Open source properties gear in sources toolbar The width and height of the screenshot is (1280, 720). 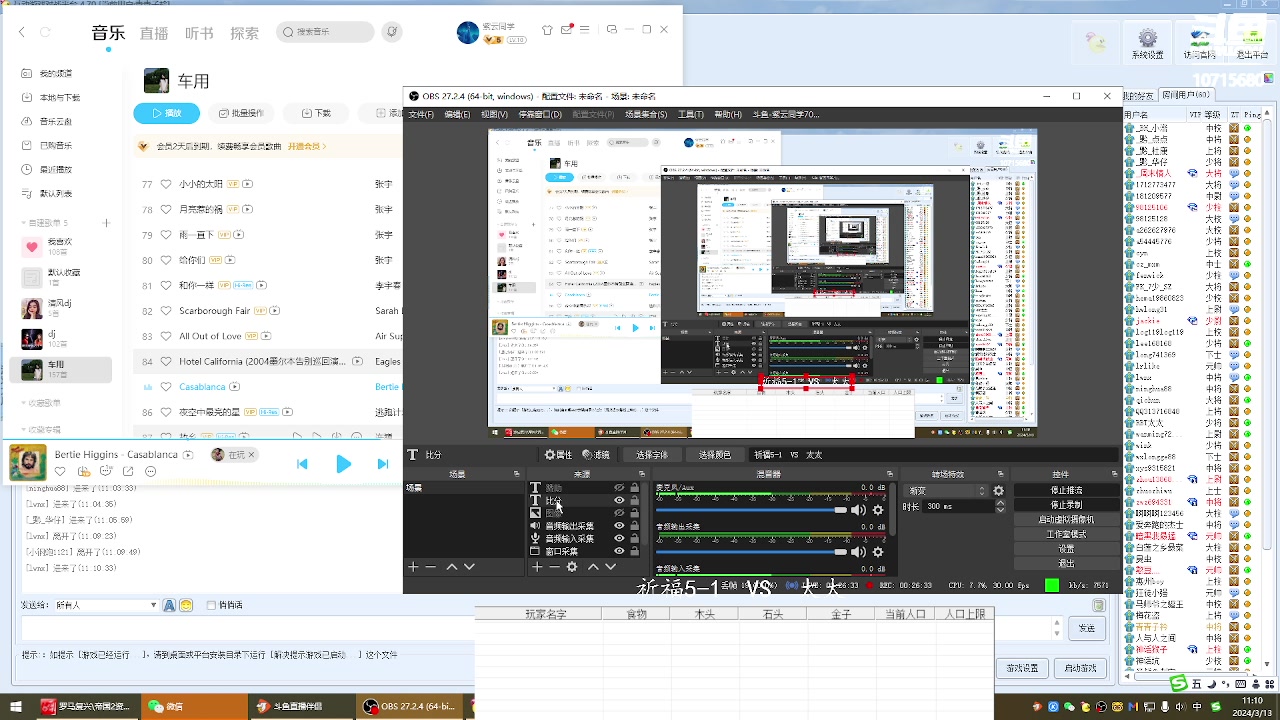tap(572, 567)
